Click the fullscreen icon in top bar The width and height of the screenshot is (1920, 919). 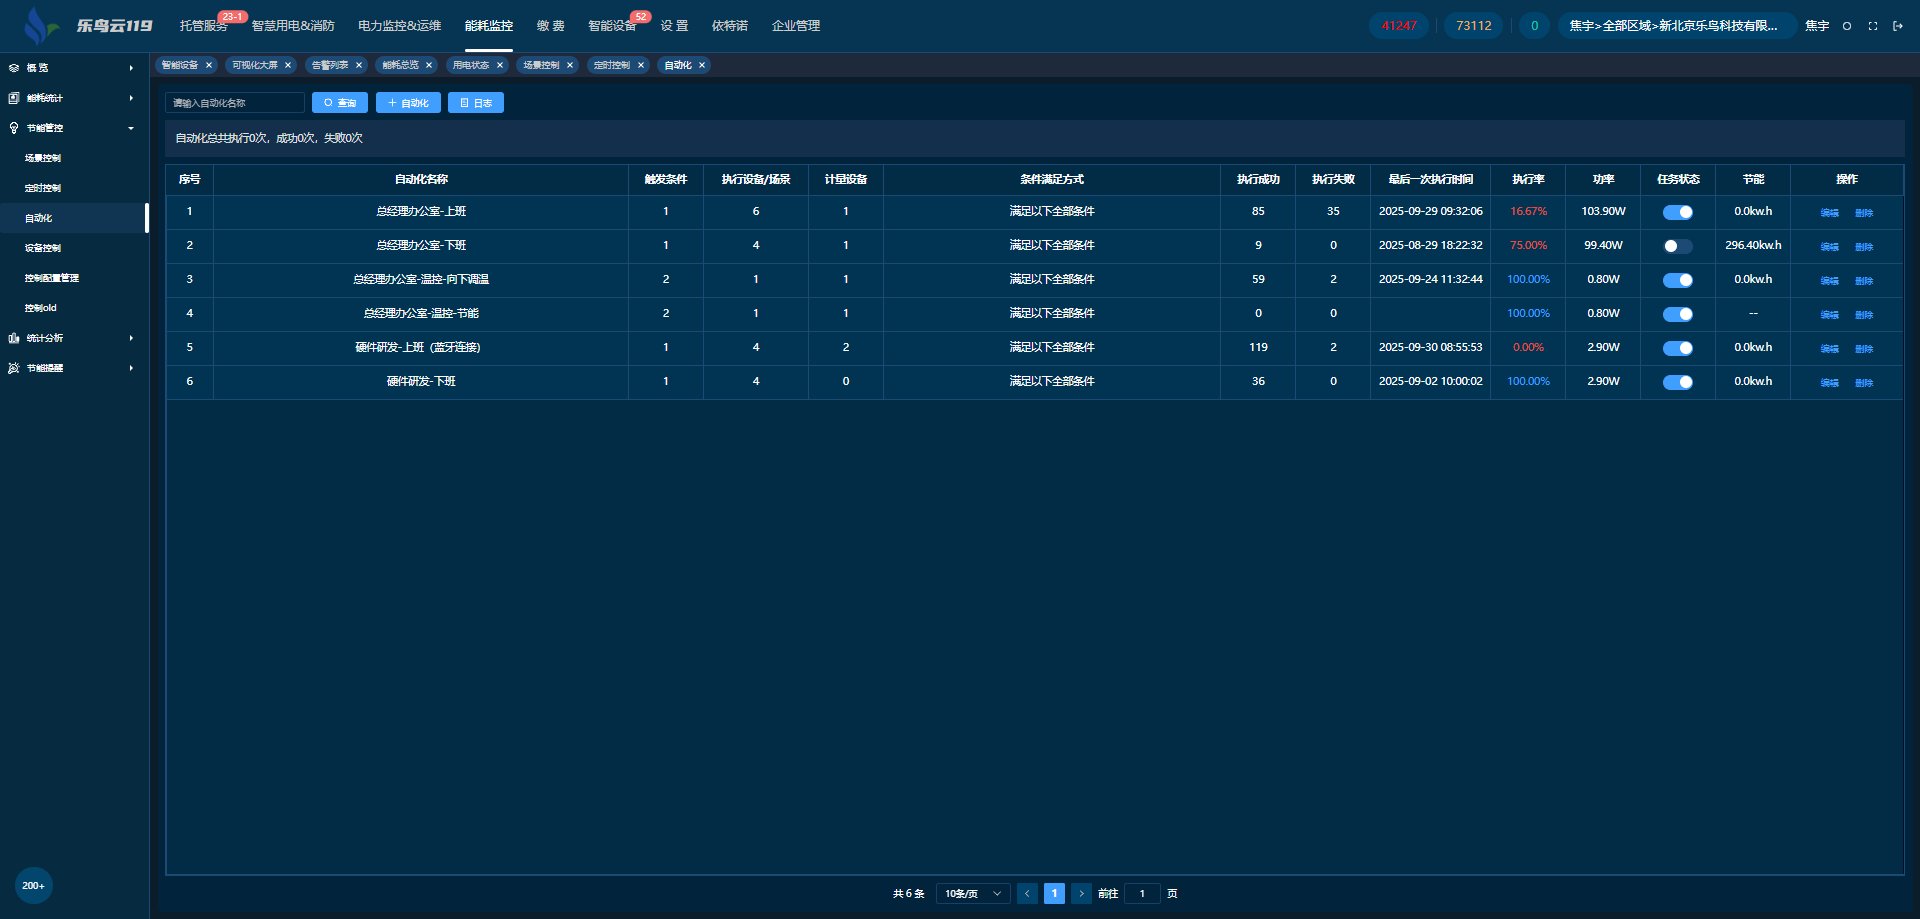(x=1872, y=26)
